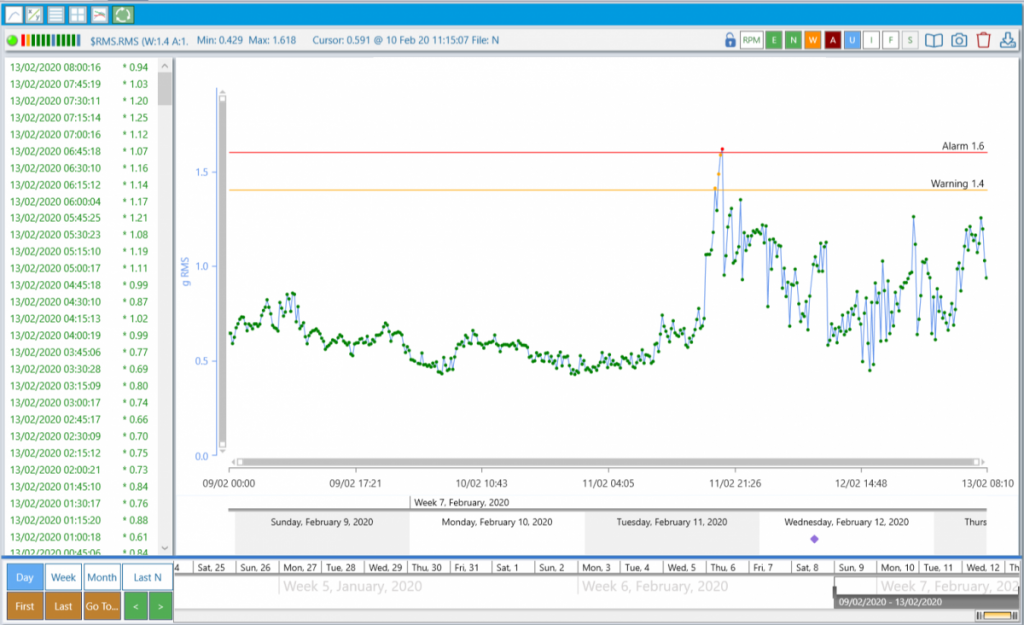Select the 13/02/2020 07:15:14 reading entry

coord(79,118)
